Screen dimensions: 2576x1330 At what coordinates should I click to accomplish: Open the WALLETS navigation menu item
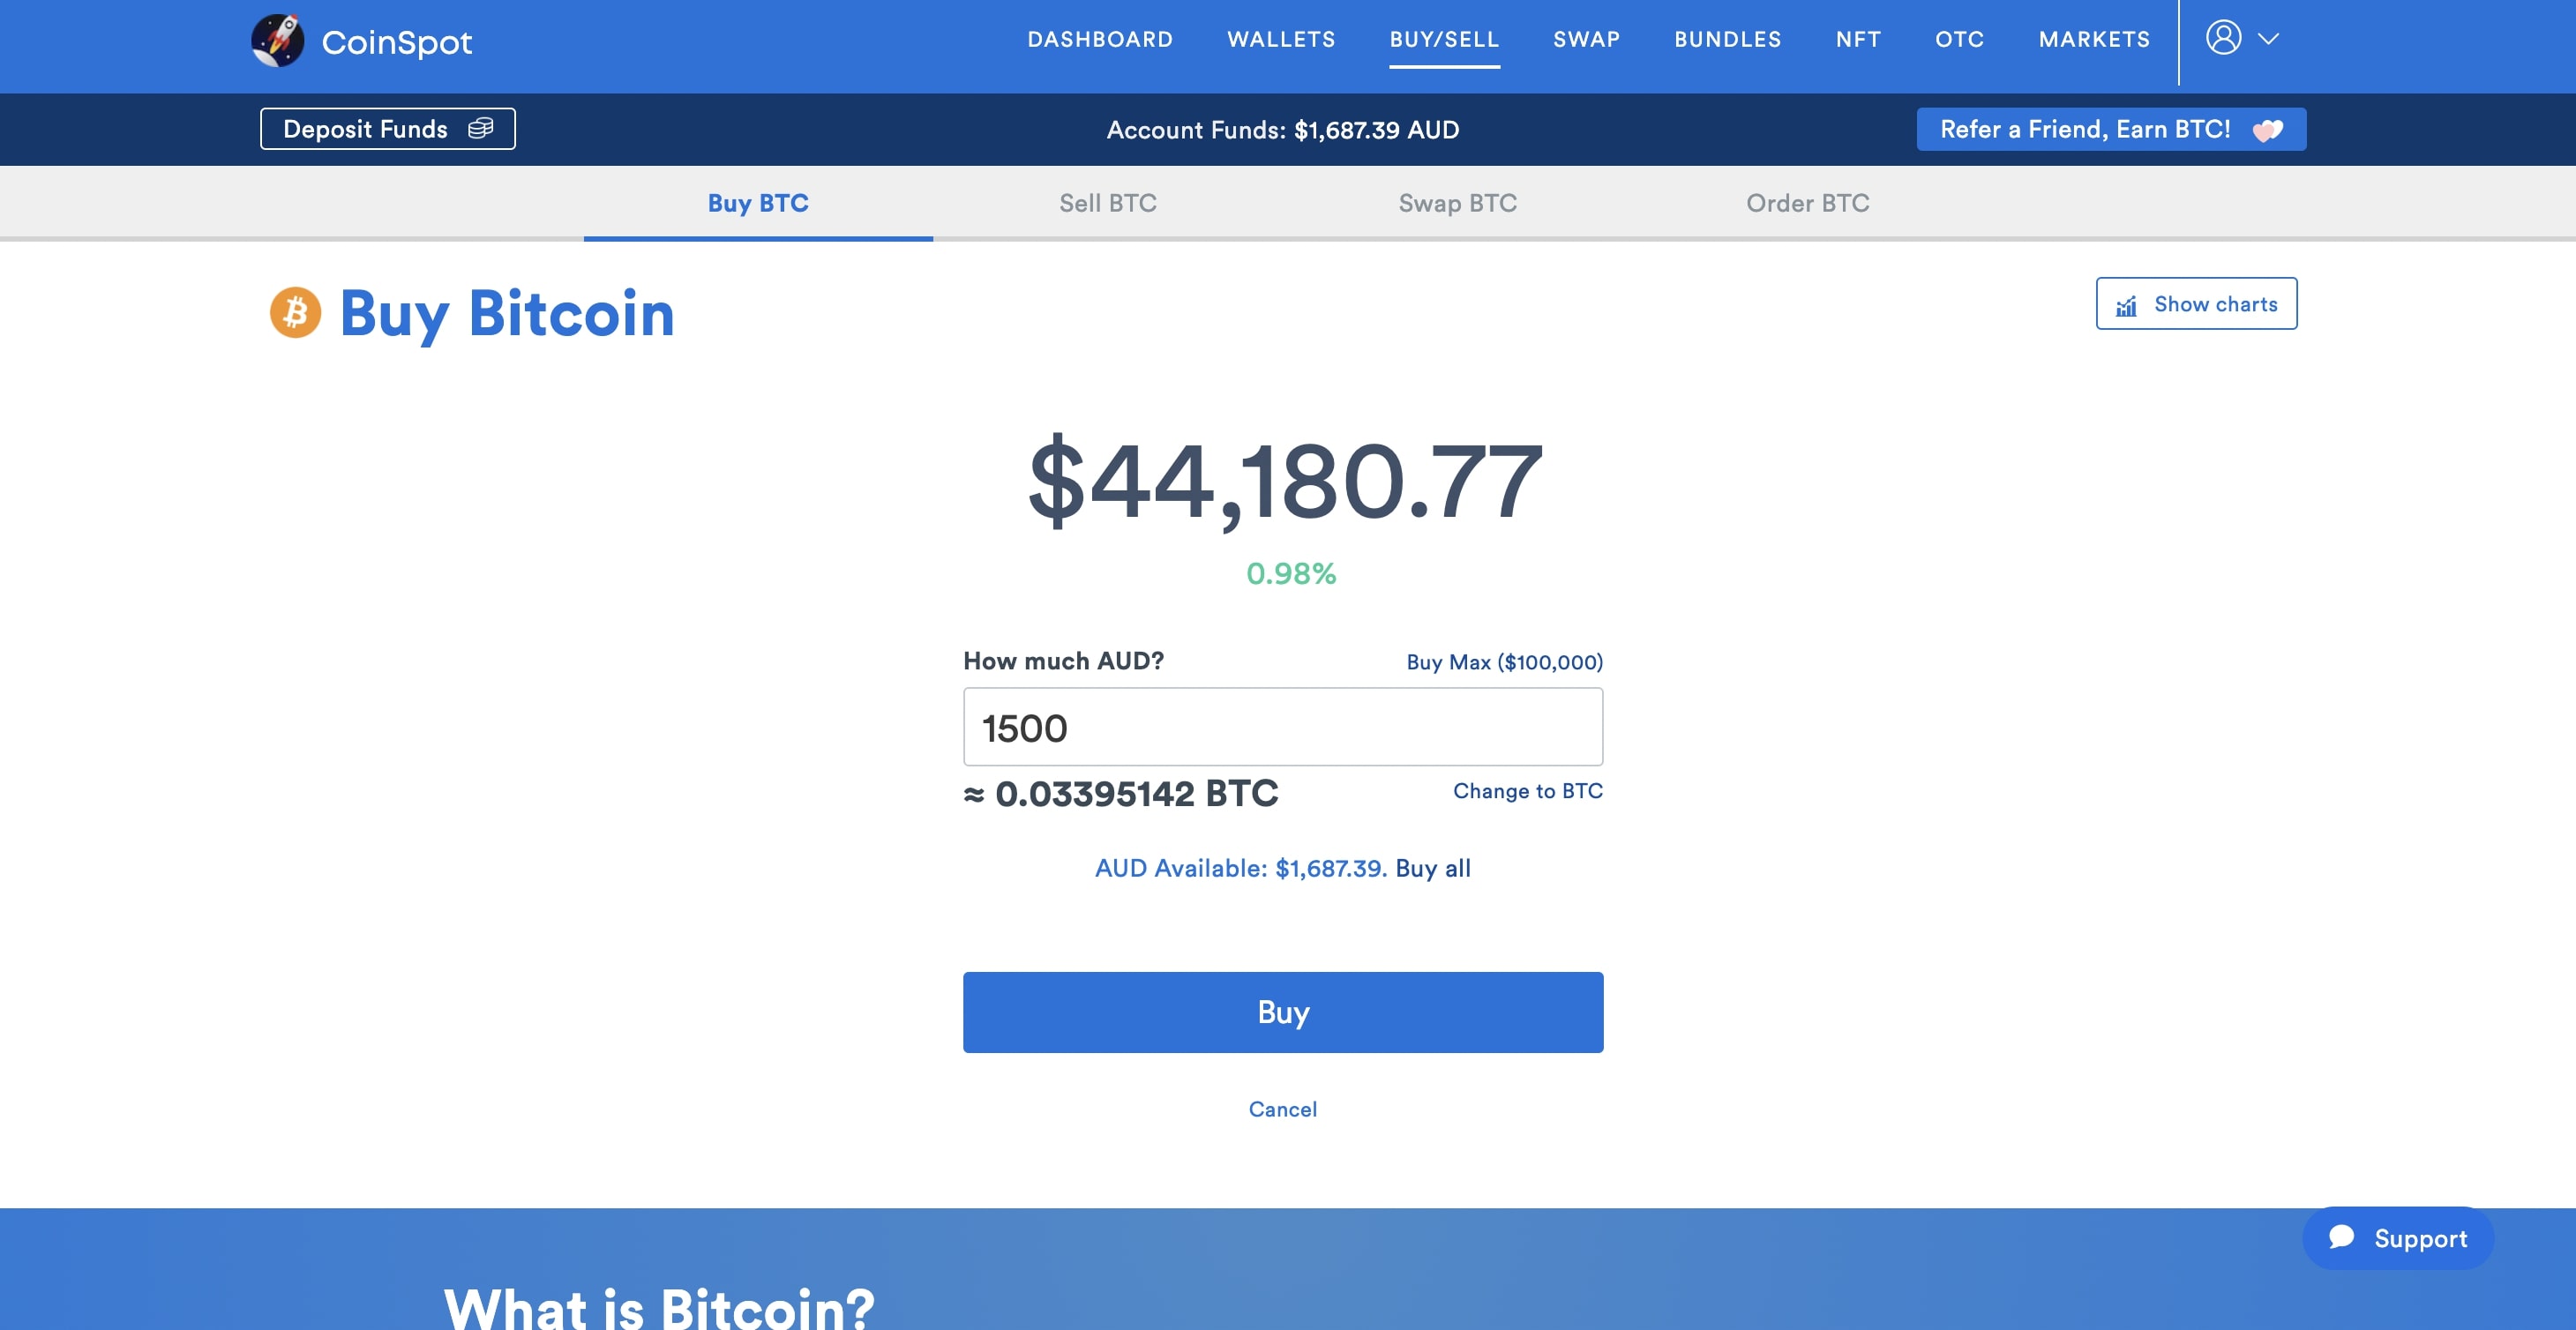coord(1281,39)
